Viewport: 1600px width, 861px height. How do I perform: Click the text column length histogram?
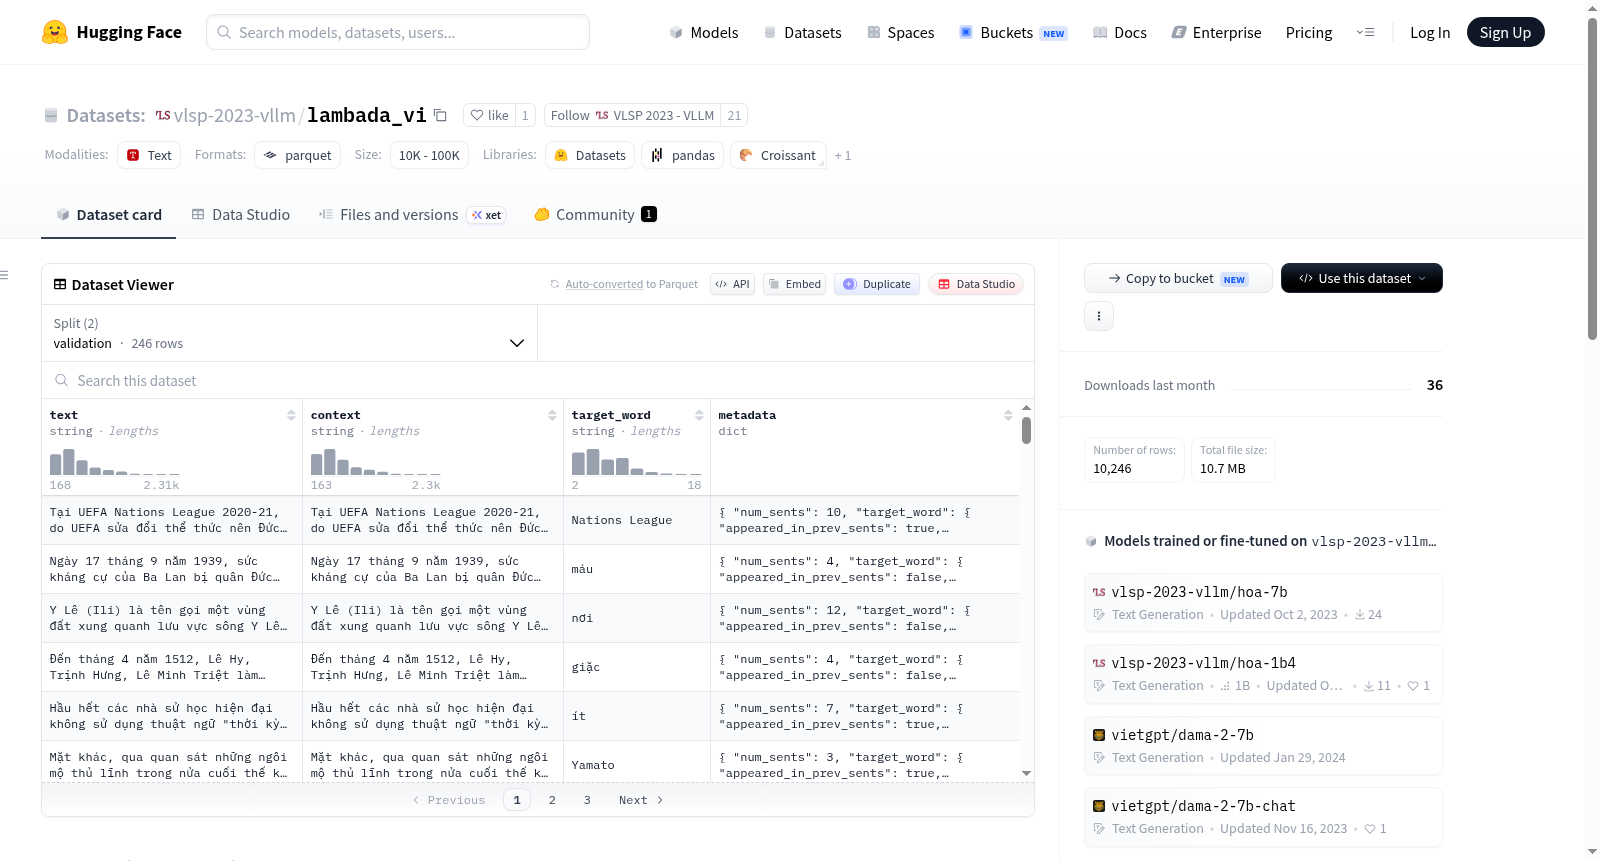115,462
